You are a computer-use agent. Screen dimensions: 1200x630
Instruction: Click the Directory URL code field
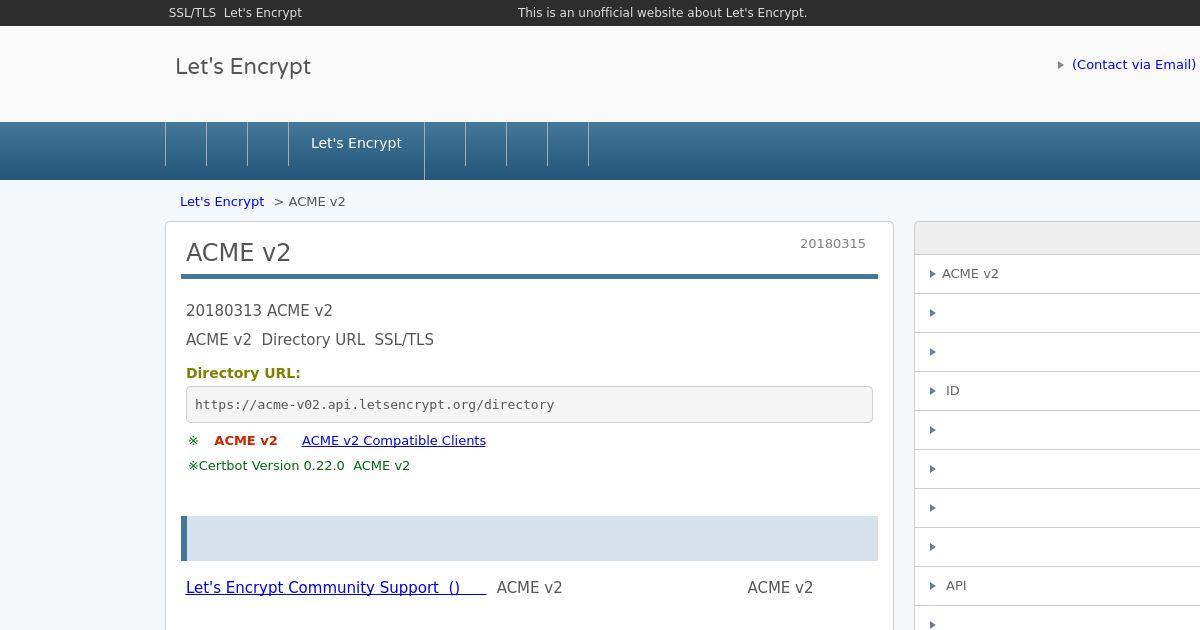[529, 404]
